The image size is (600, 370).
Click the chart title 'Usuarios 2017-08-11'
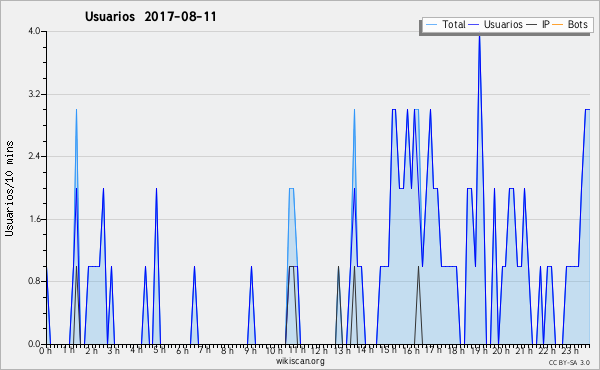150,17
